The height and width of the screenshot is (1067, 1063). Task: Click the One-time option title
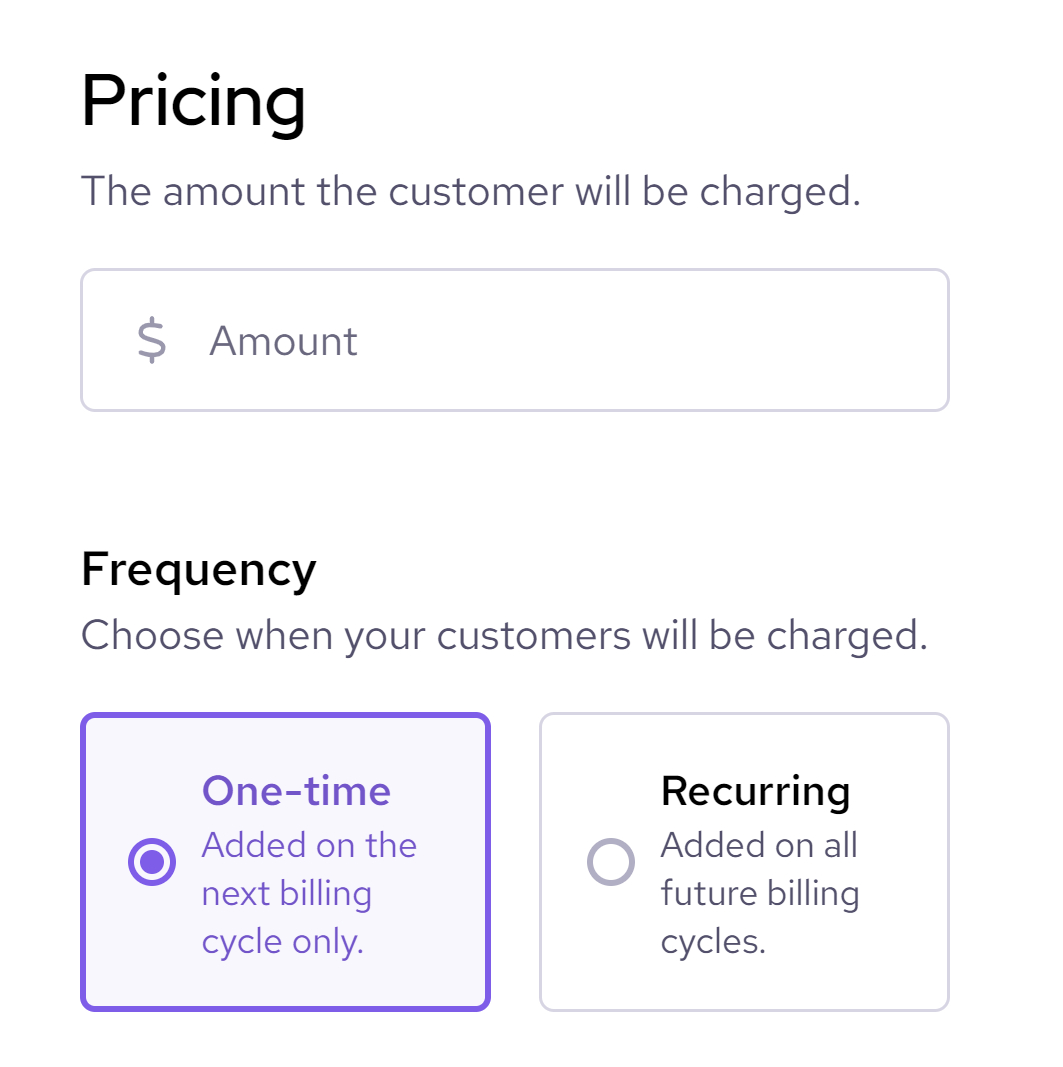[x=296, y=791]
